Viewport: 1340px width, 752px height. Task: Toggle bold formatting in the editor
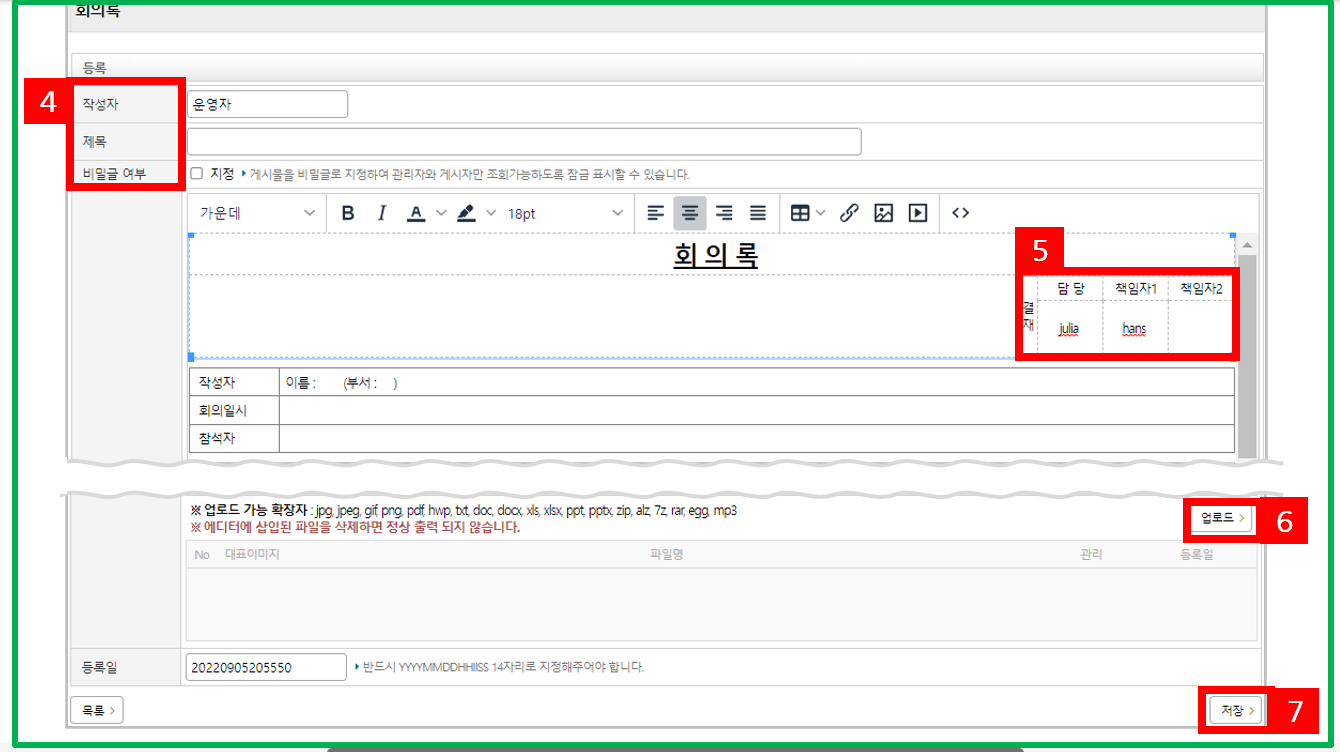click(348, 213)
